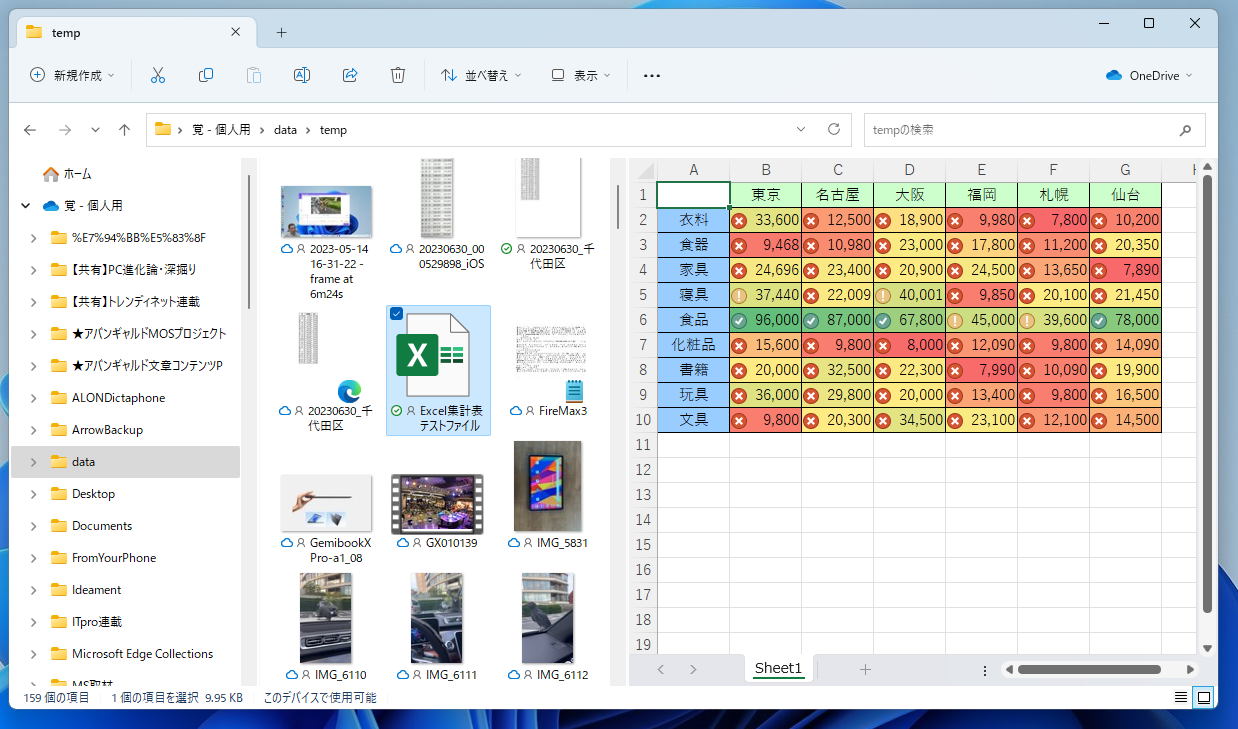Click the Copy icon in toolbar
Image resolution: width=1238 pixels, height=729 pixels.
pyautogui.click(x=206, y=75)
